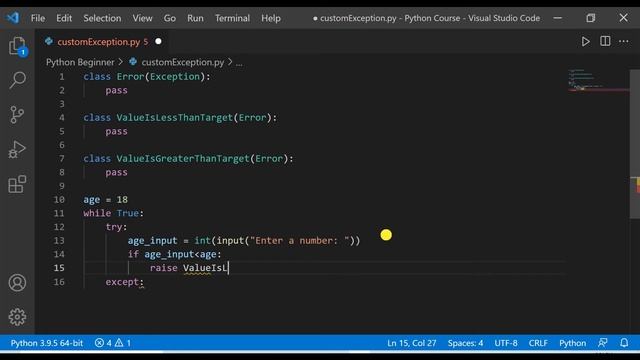Viewport: 640px width, 360px height.
Task: Expand customException.py breadcrumb item
Action: pyautogui.click(x=182, y=62)
